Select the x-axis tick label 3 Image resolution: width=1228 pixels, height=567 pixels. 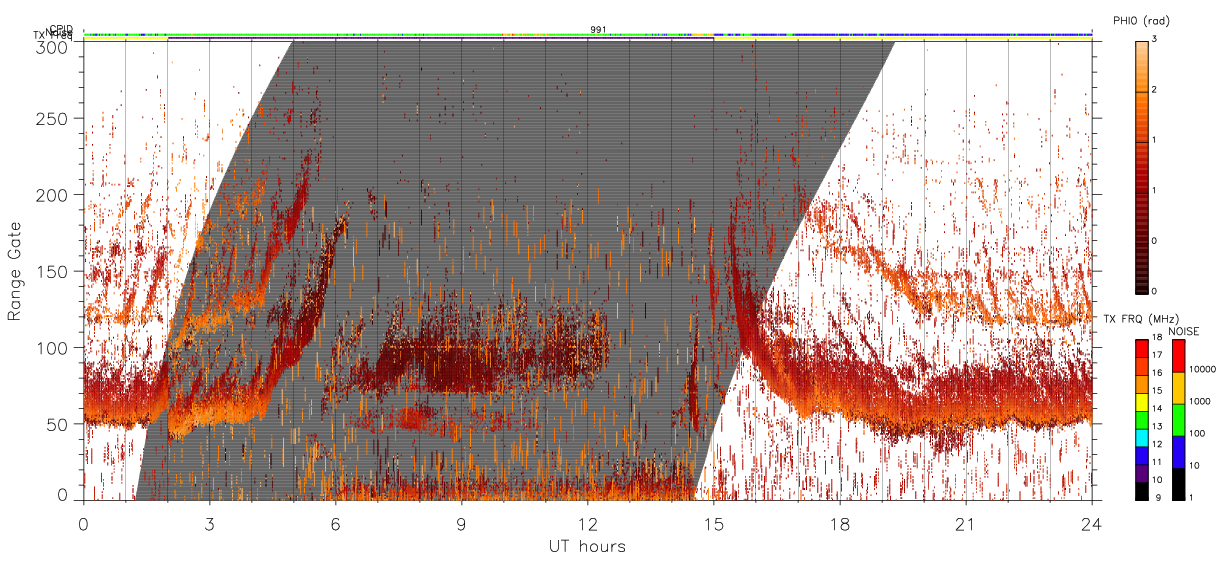(210, 524)
